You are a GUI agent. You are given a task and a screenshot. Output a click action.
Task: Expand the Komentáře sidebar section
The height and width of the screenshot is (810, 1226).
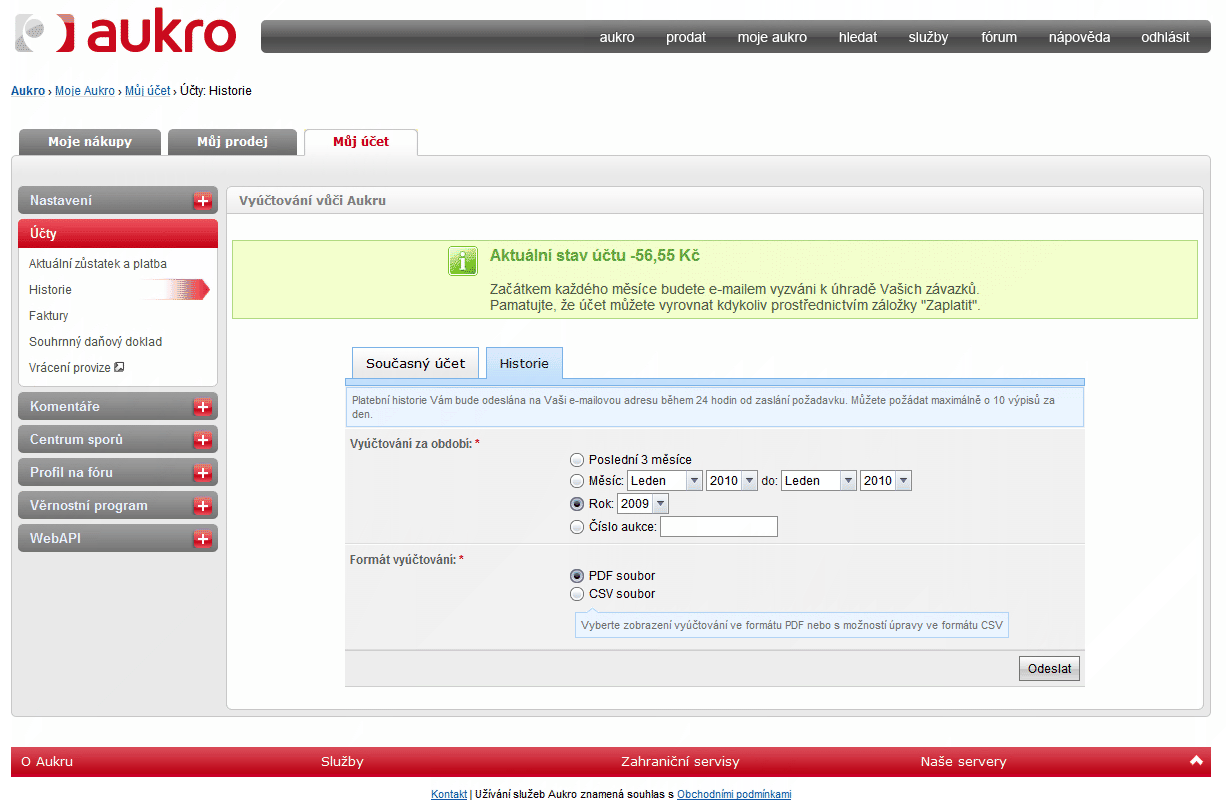coord(118,407)
